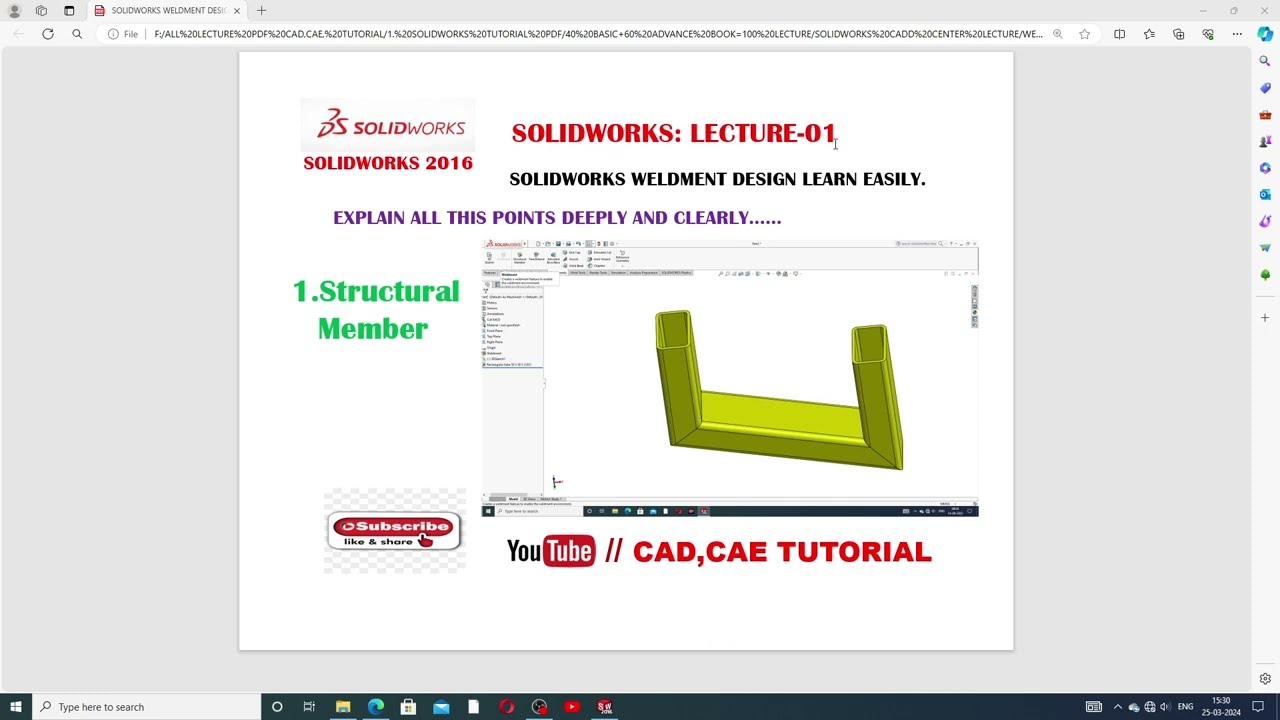Open YouTube app from the taskbar
Viewport: 1280px width, 720px height.
click(572, 707)
